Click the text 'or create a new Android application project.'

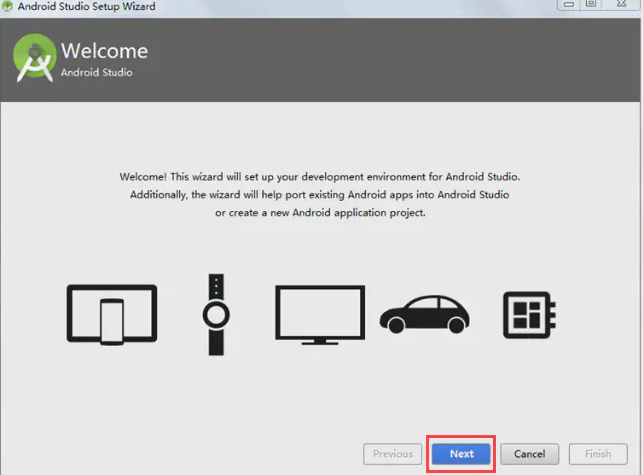320,212
